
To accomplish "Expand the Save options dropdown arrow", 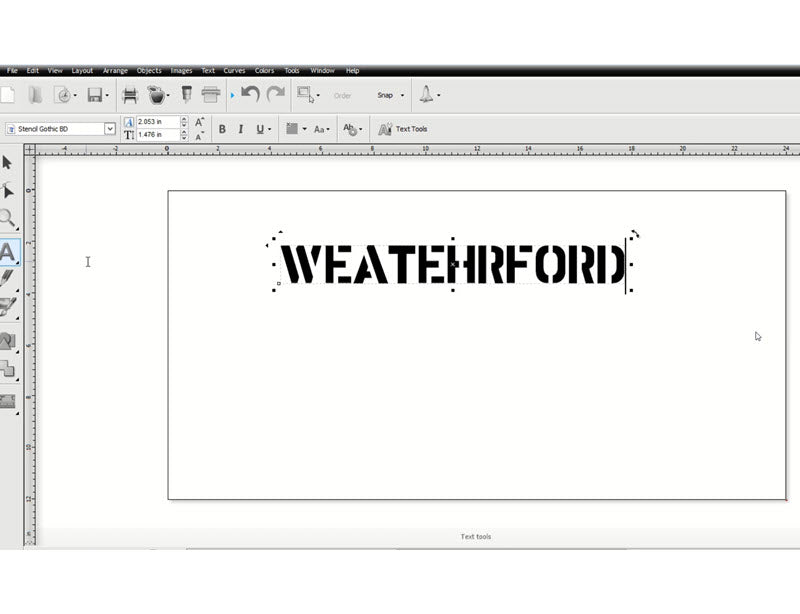I will pyautogui.click(x=107, y=95).
